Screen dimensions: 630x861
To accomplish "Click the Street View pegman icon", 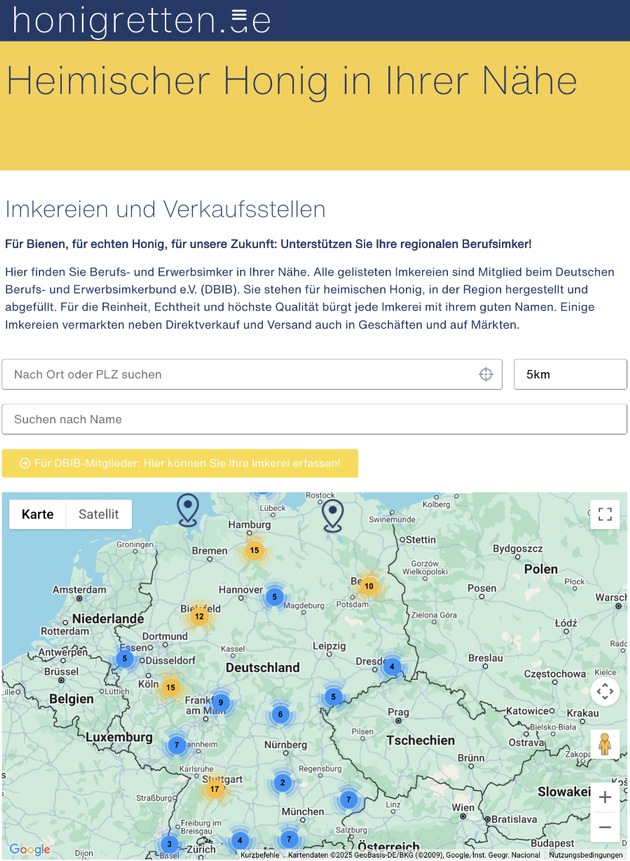I will tap(605, 745).
